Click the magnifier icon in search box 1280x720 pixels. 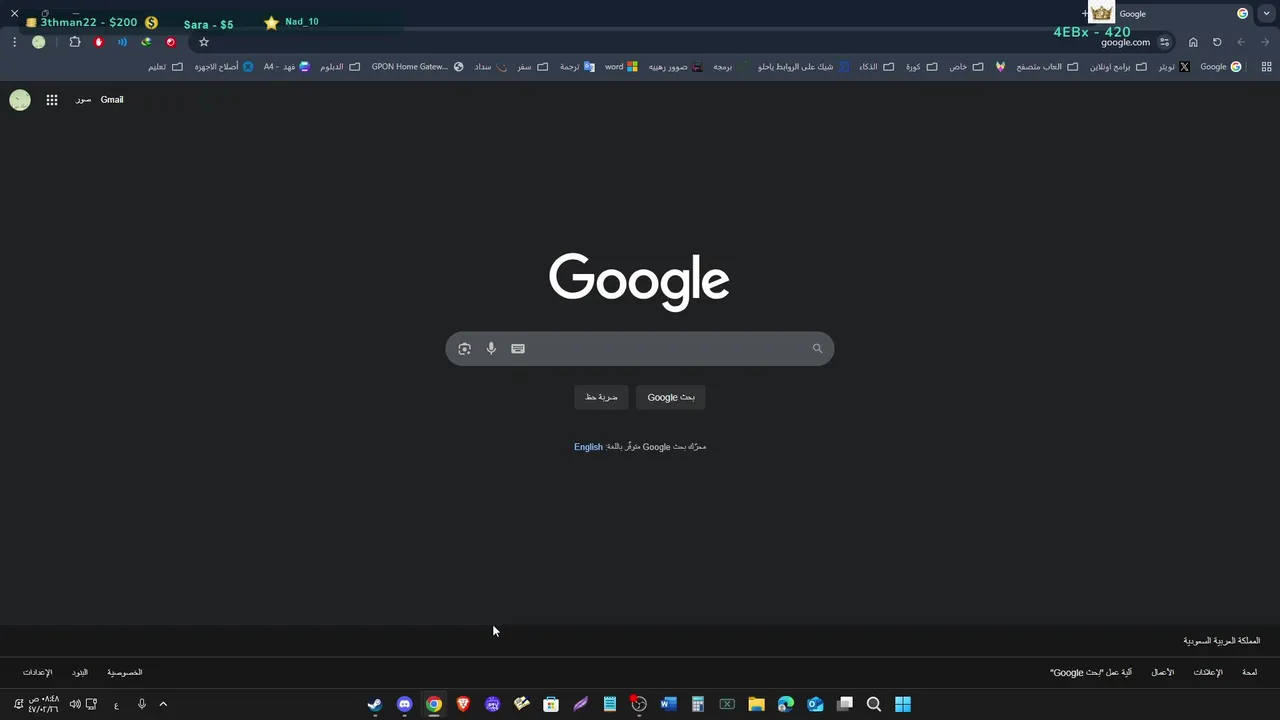coord(817,349)
